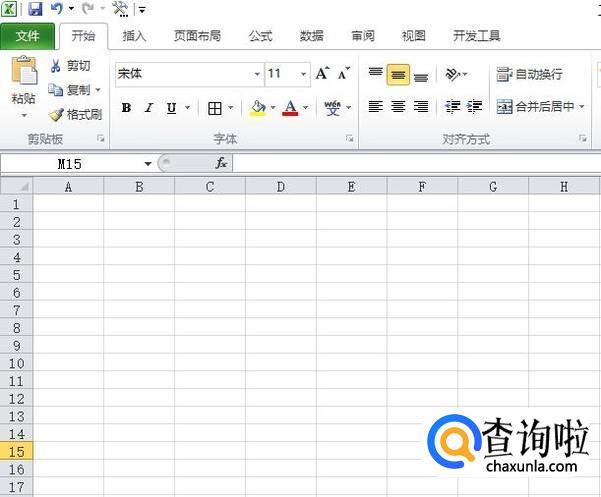Viewport: 601px width, 497px height.
Task: Click the Copy (复制) icon
Action: tap(56, 90)
